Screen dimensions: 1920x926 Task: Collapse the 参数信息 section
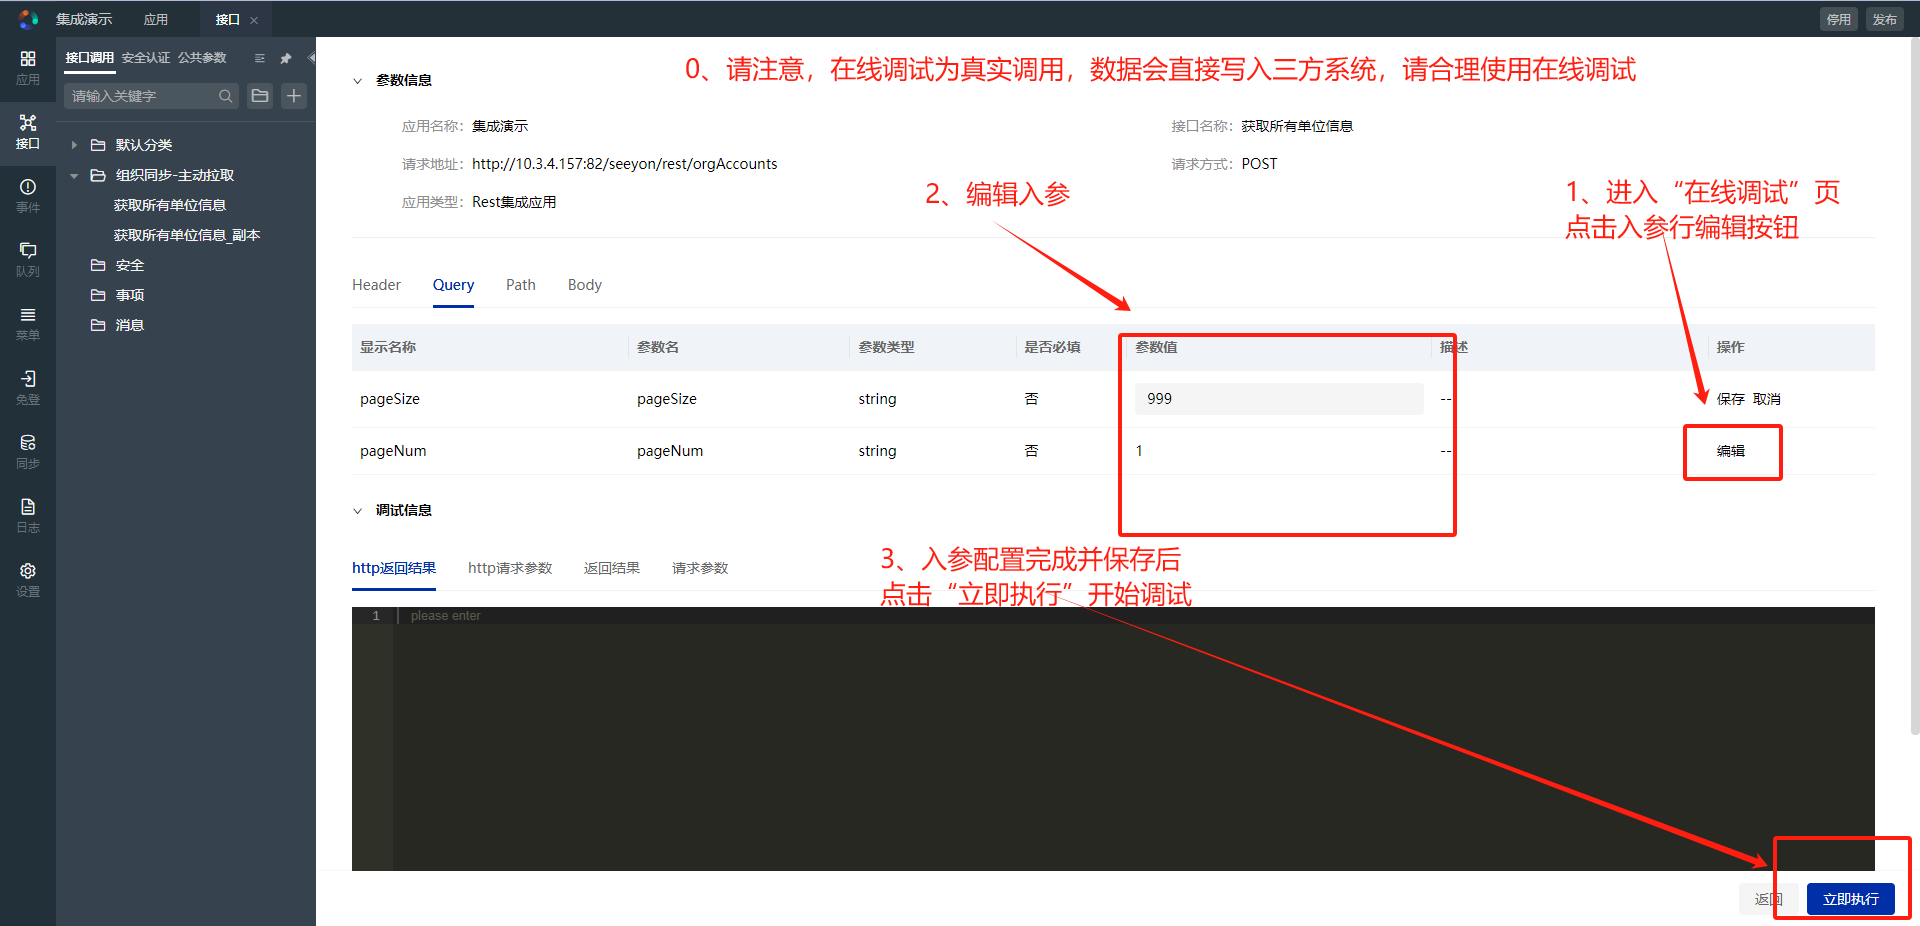358,81
